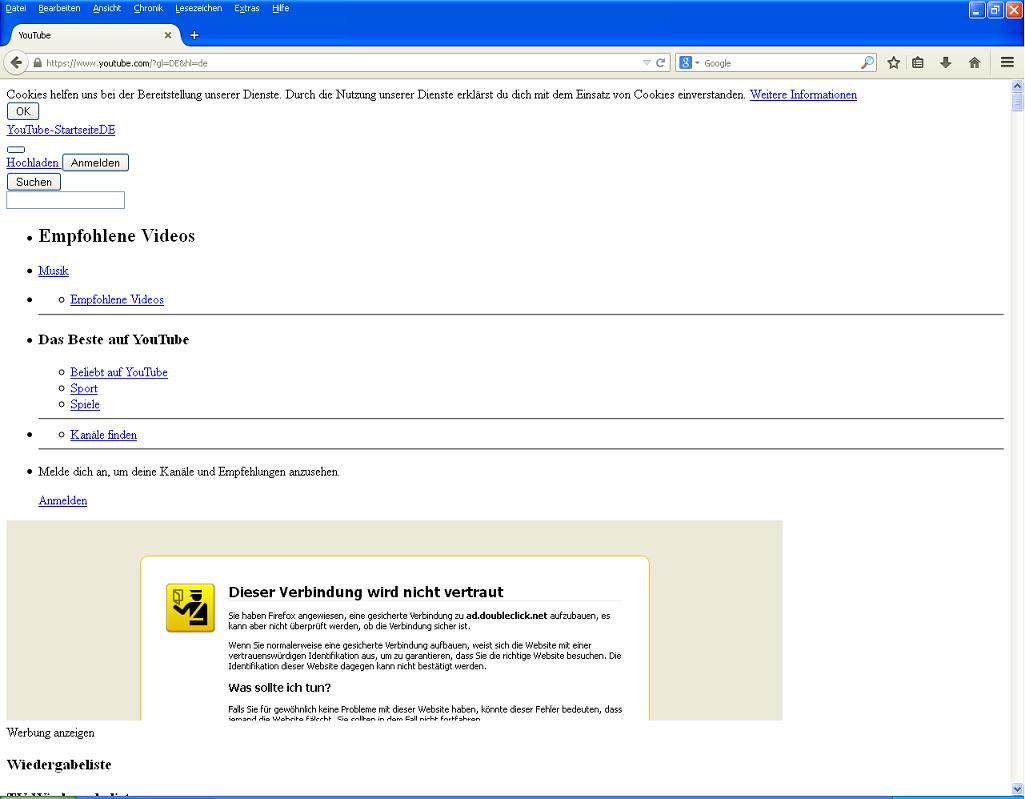1025x799 pixels.
Task: Minimize the Firefox window
Action: coord(977,10)
